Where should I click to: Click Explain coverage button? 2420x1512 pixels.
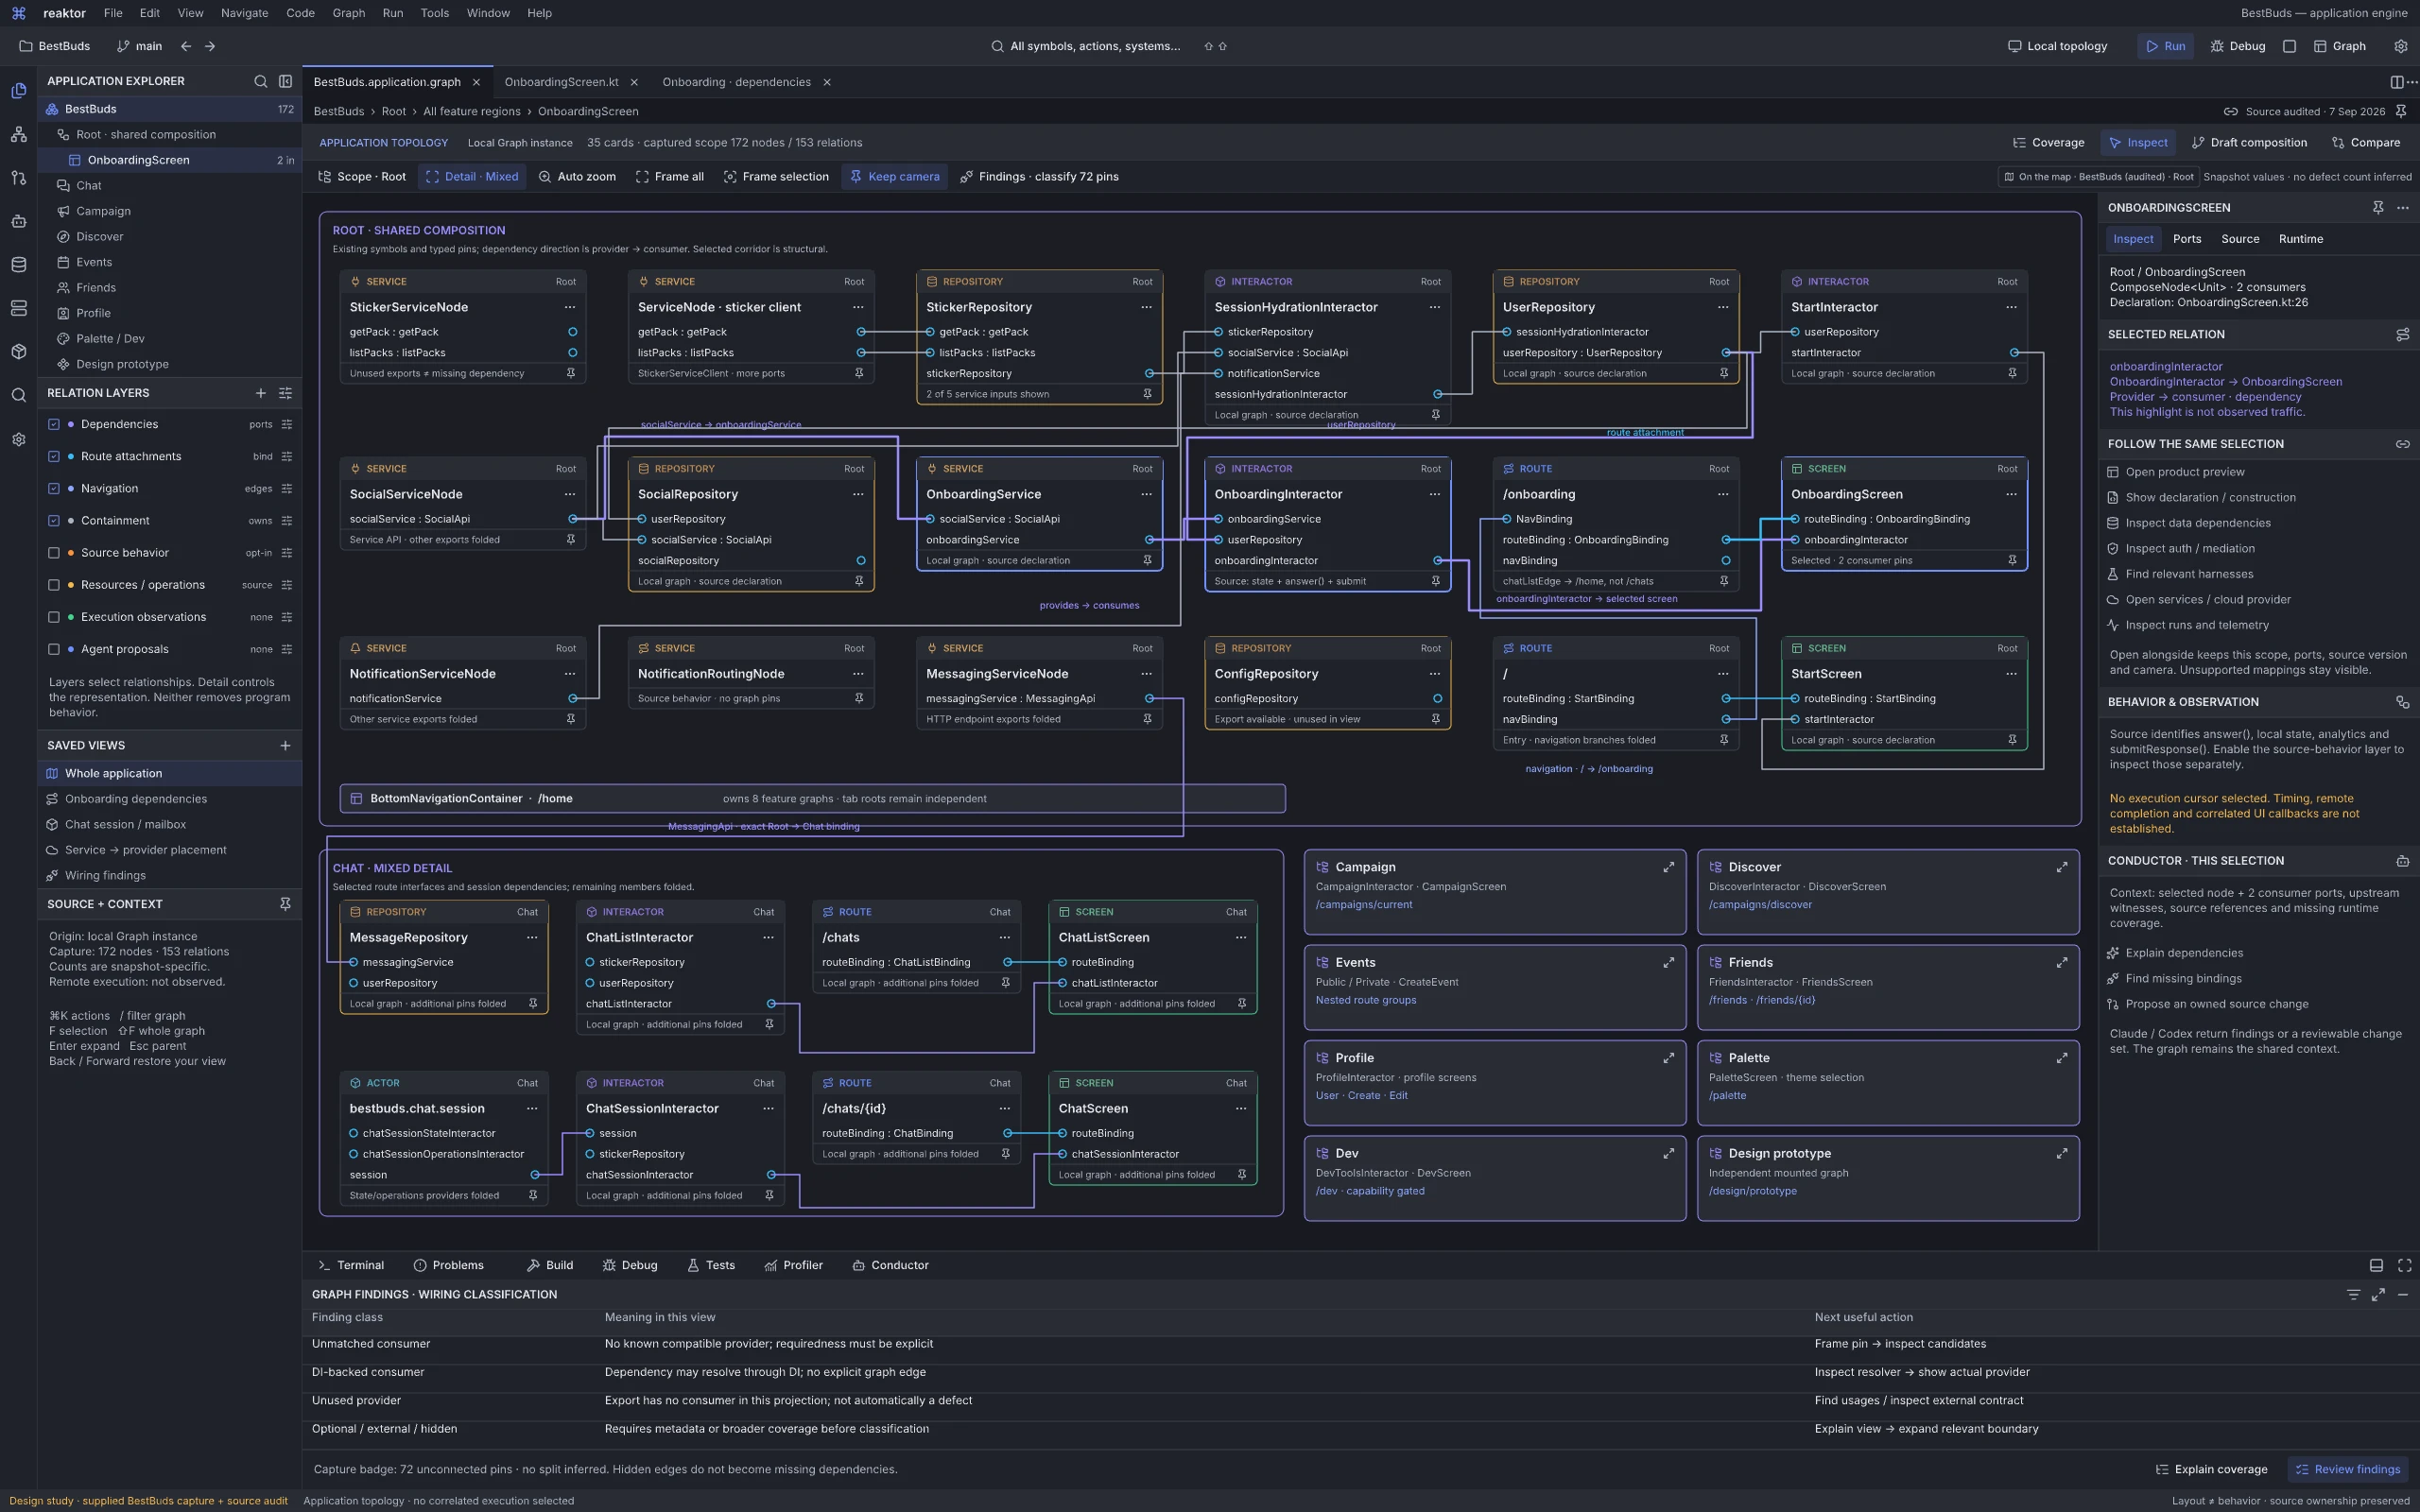click(2211, 1469)
